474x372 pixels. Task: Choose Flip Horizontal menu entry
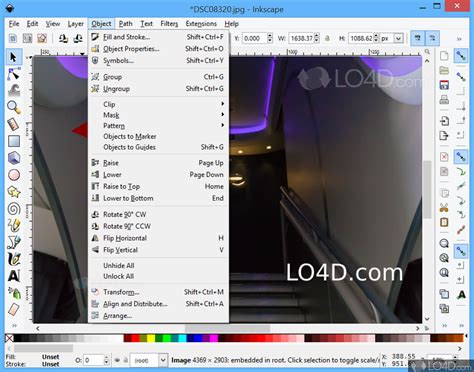coord(159,238)
